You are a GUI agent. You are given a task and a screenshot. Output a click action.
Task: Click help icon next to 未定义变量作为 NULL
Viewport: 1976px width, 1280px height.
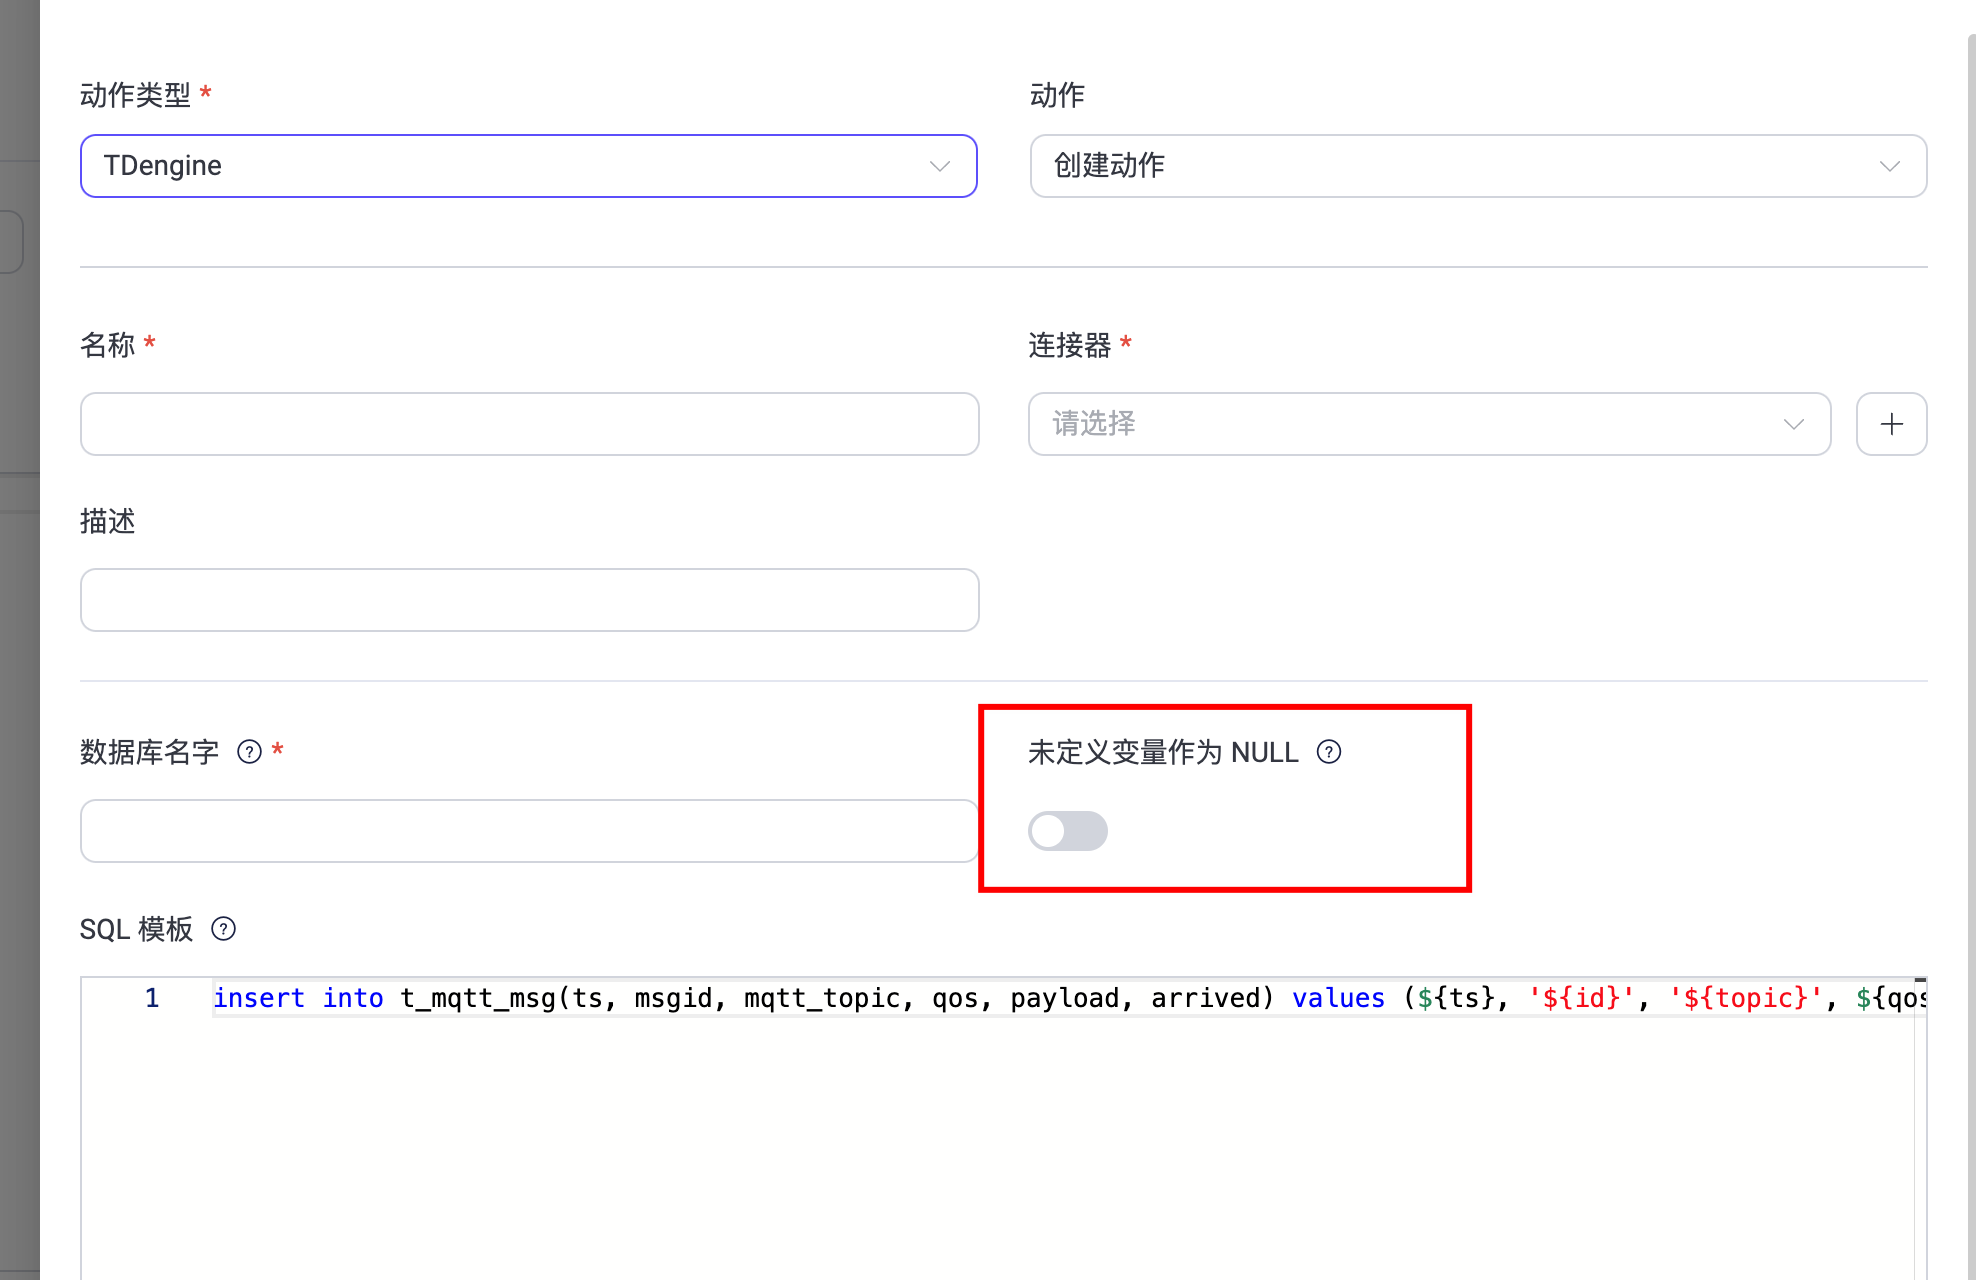pyautogui.click(x=1329, y=752)
